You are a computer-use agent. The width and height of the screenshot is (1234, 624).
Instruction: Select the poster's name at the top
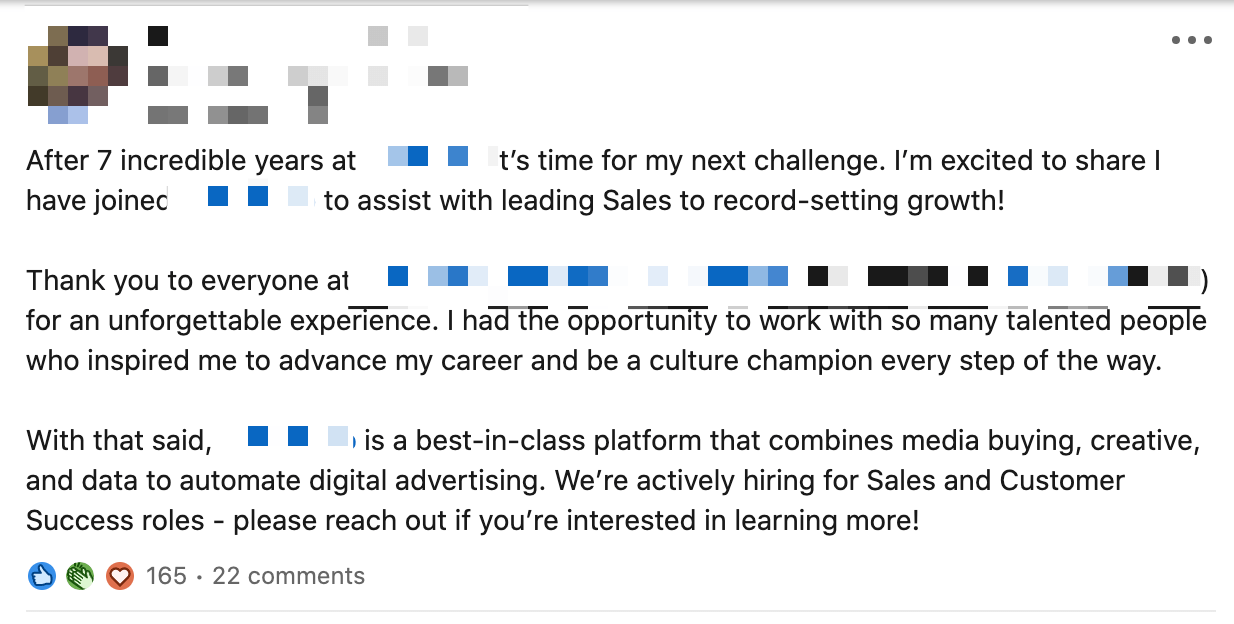160,35
